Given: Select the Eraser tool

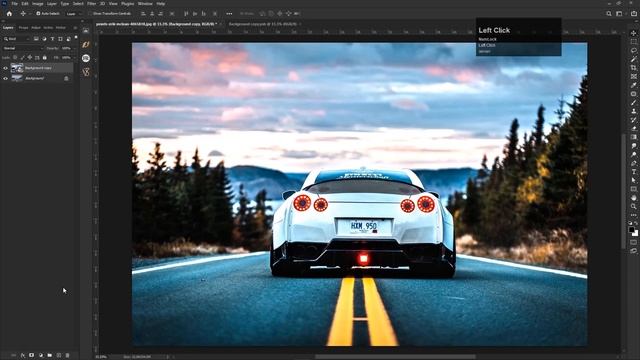Looking at the screenshot, I should pos(633,129).
